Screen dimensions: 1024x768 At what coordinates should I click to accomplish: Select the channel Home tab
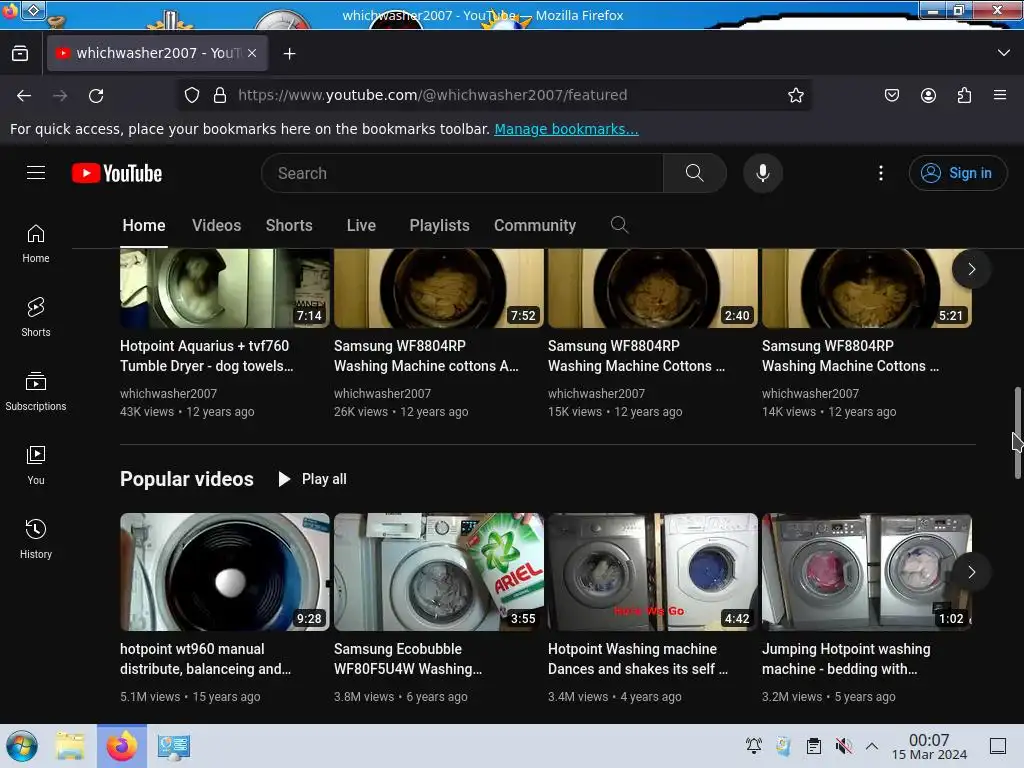point(144,225)
